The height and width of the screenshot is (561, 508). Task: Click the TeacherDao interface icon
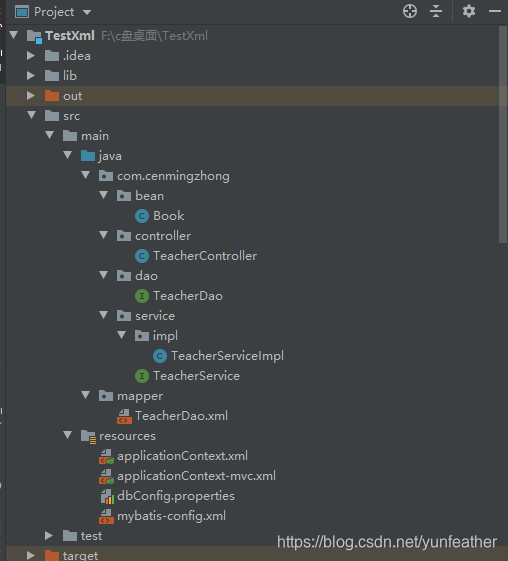point(142,296)
